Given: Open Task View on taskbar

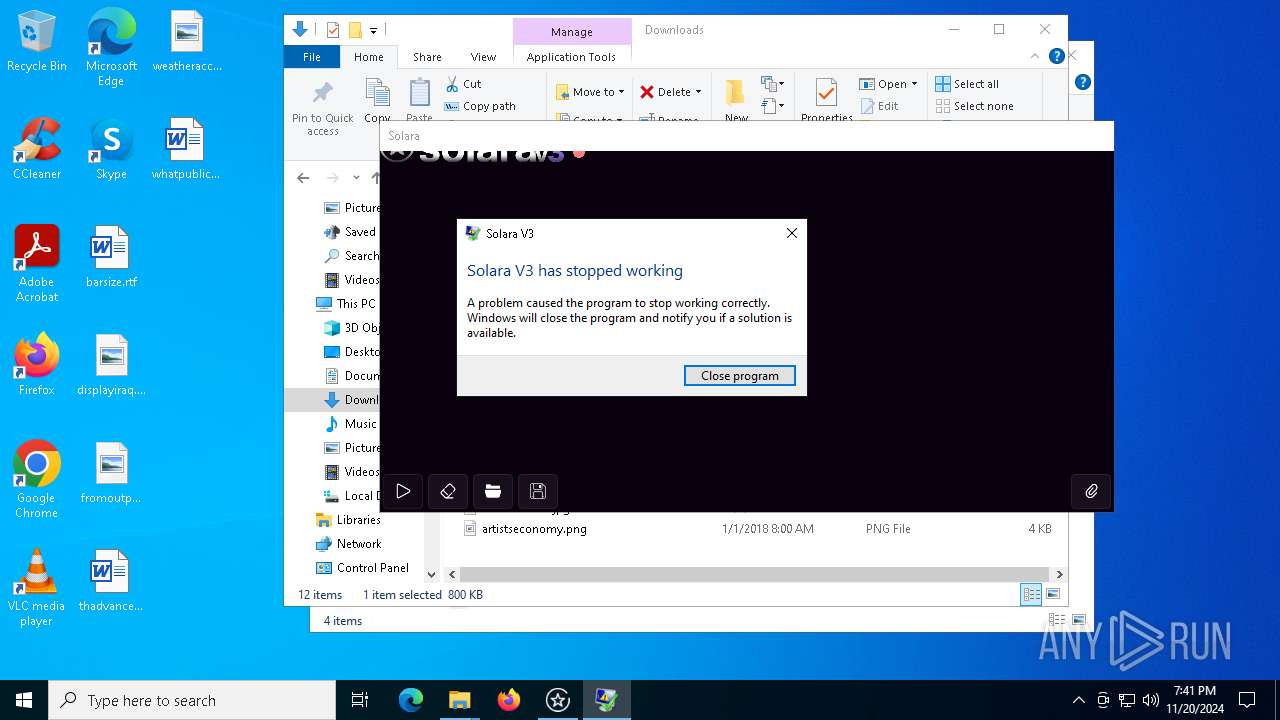Looking at the screenshot, I should [x=360, y=700].
